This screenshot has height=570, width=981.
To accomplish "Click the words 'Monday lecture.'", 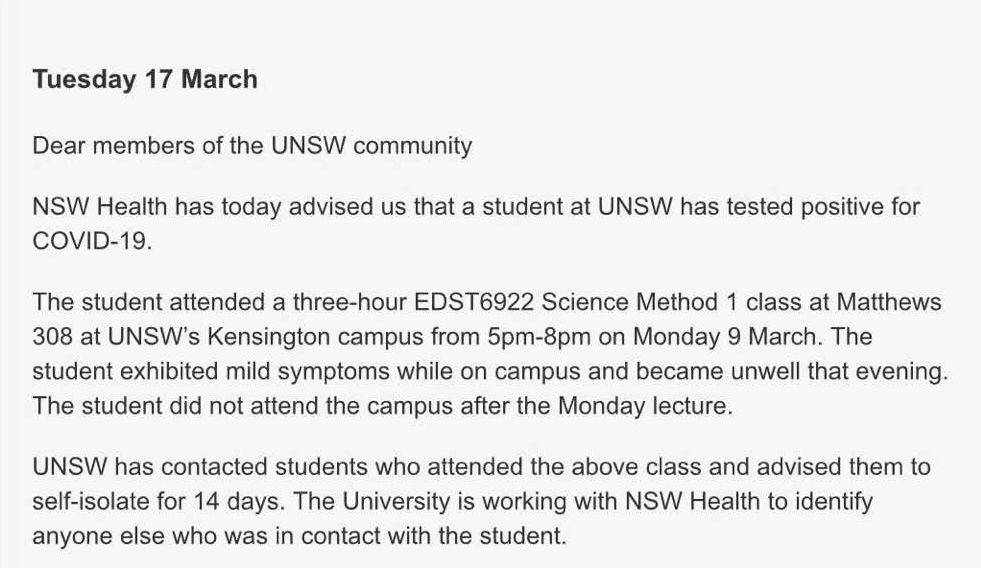I will [645, 406].
